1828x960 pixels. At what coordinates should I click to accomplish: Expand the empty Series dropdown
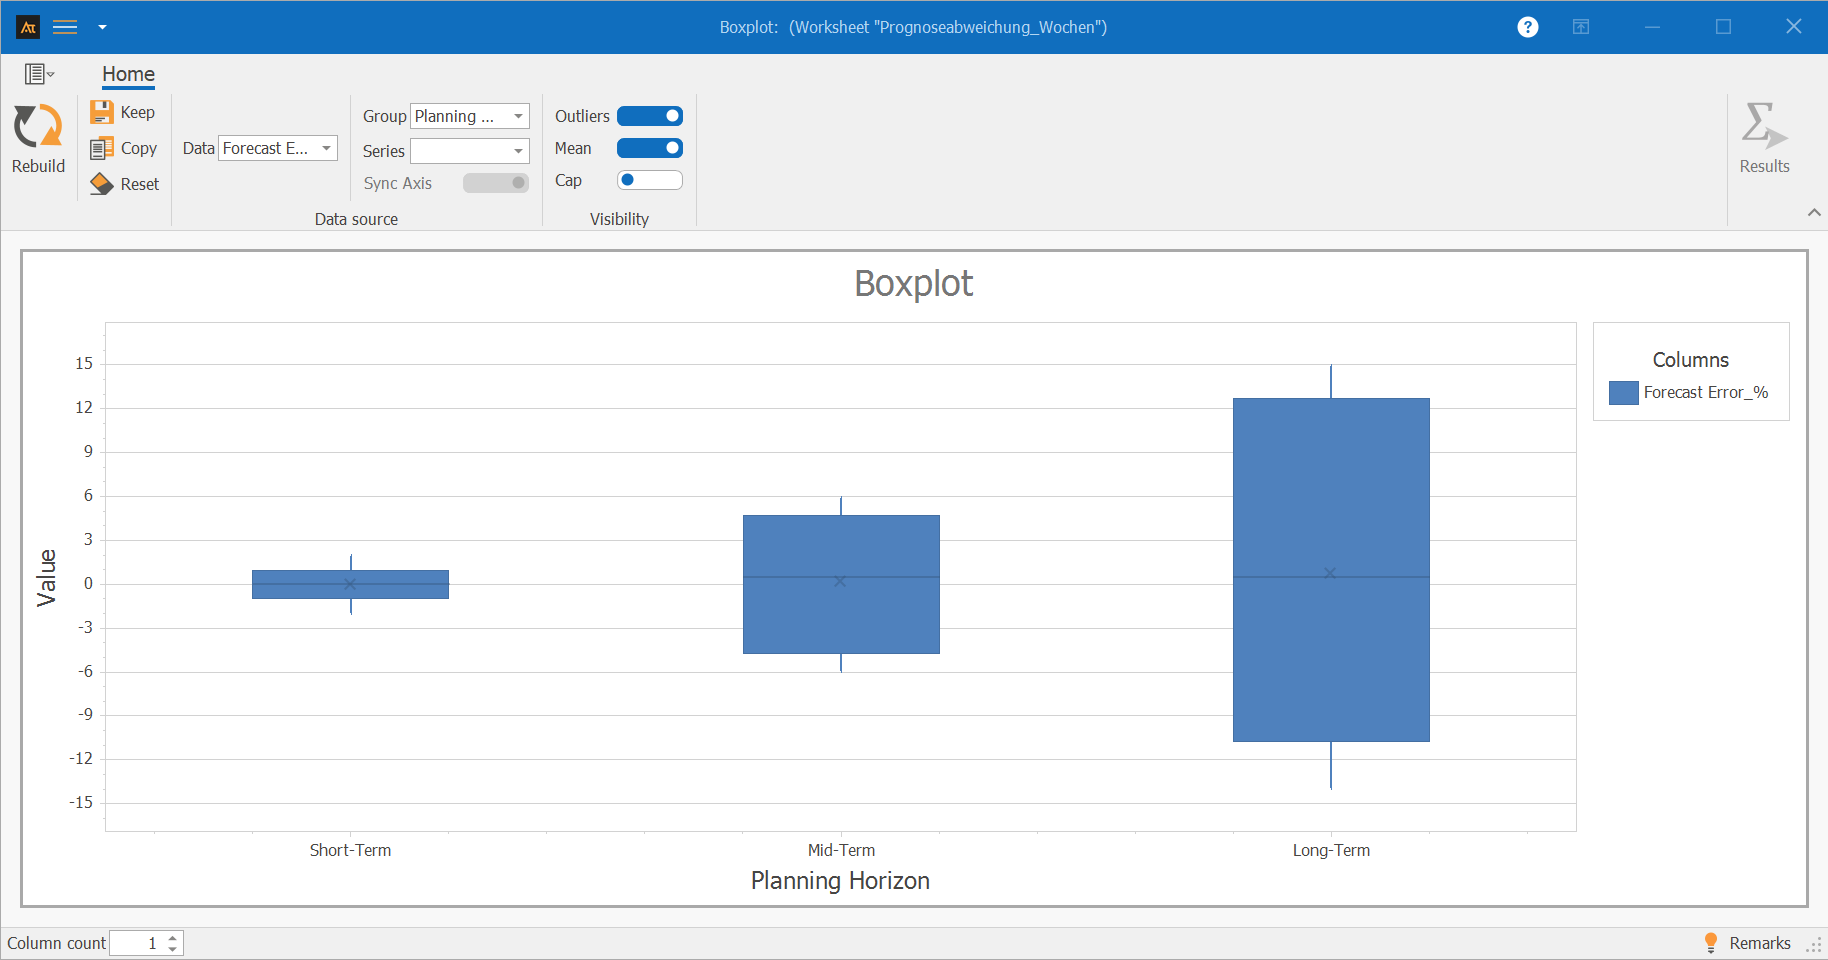[x=470, y=151]
